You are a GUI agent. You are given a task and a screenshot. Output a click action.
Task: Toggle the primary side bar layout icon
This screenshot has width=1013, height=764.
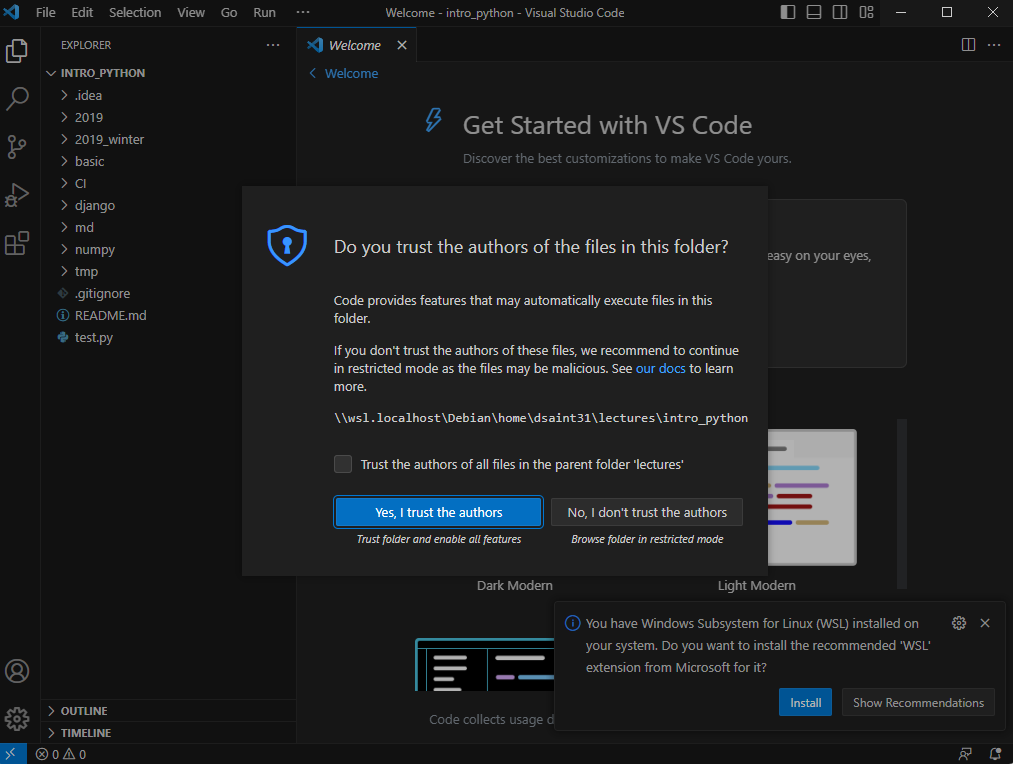pos(788,12)
